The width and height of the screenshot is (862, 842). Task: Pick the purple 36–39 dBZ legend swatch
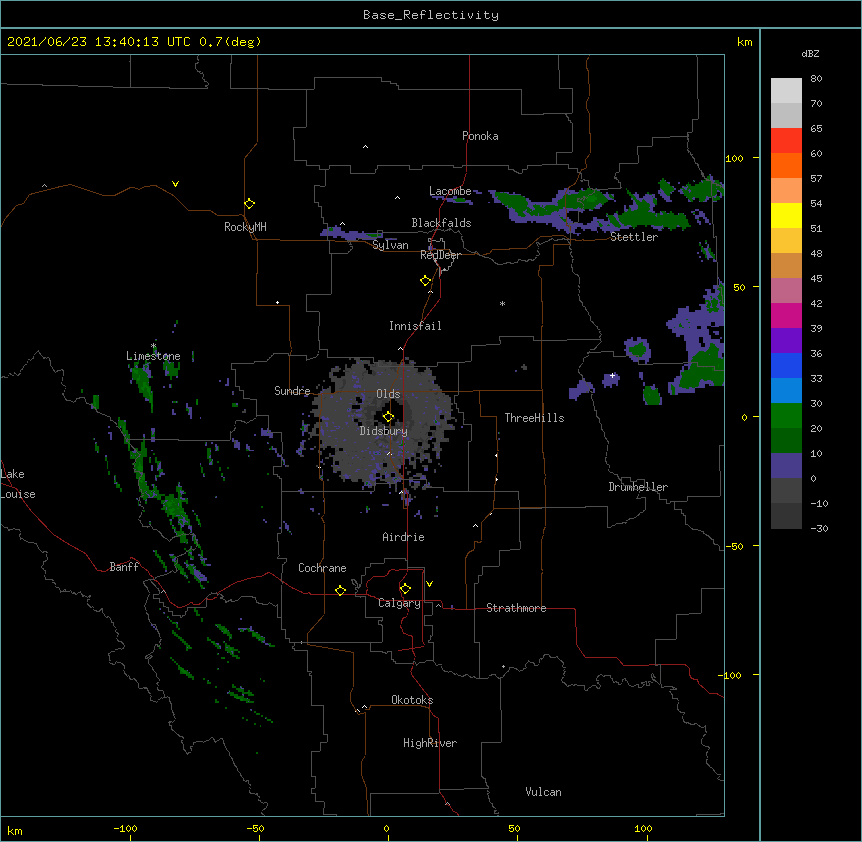pos(786,341)
